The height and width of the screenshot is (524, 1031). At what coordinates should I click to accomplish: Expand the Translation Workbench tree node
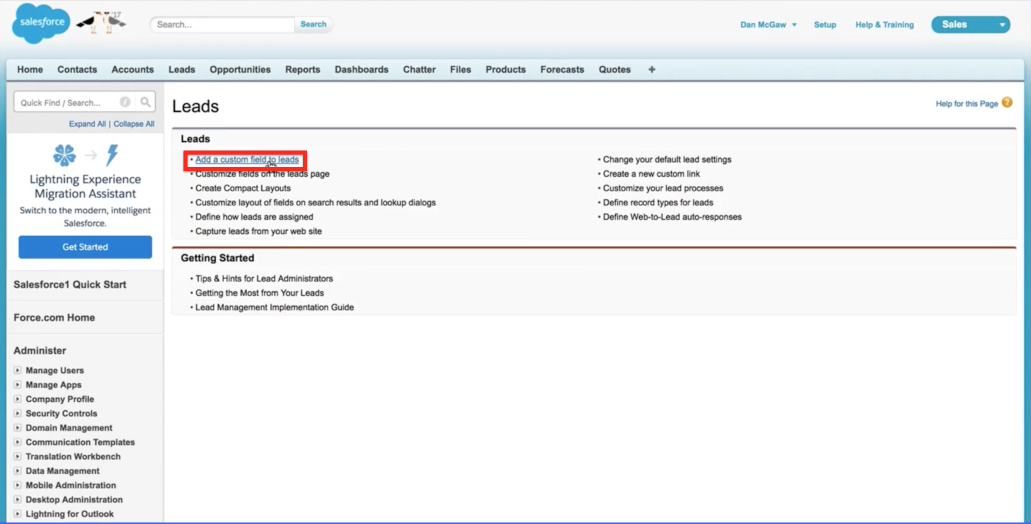18,456
